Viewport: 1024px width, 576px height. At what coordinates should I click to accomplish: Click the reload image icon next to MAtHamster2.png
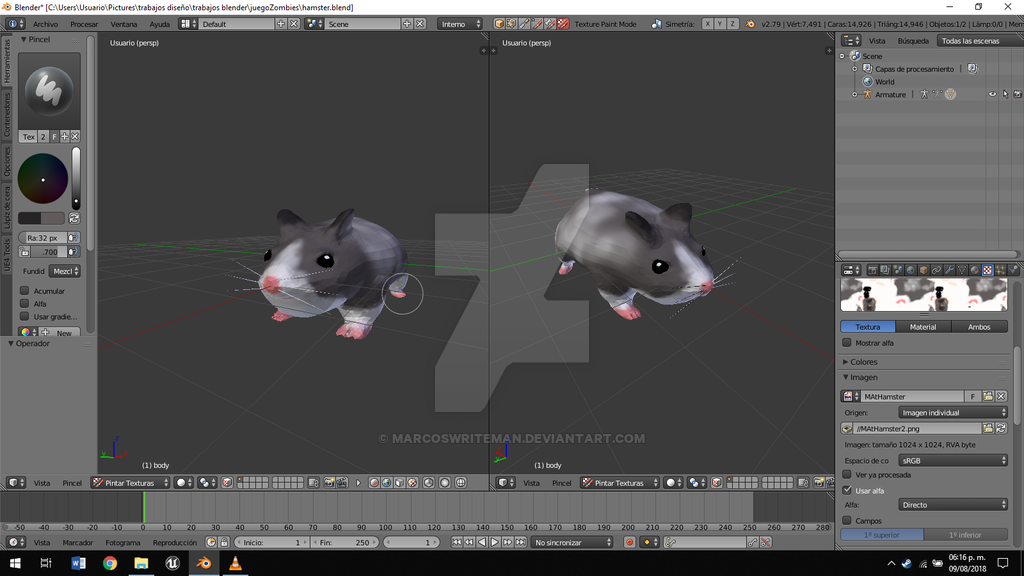[x=1001, y=428]
